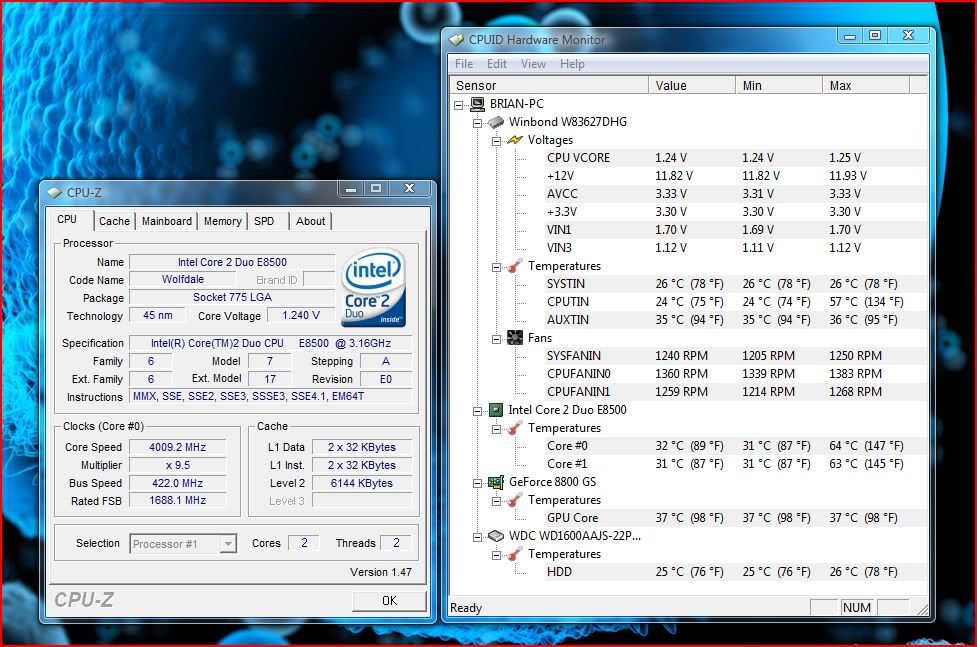Click the OK button in CPU-Z
Image resolution: width=977 pixels, height=647 pixels.
[x=389, y=601]
